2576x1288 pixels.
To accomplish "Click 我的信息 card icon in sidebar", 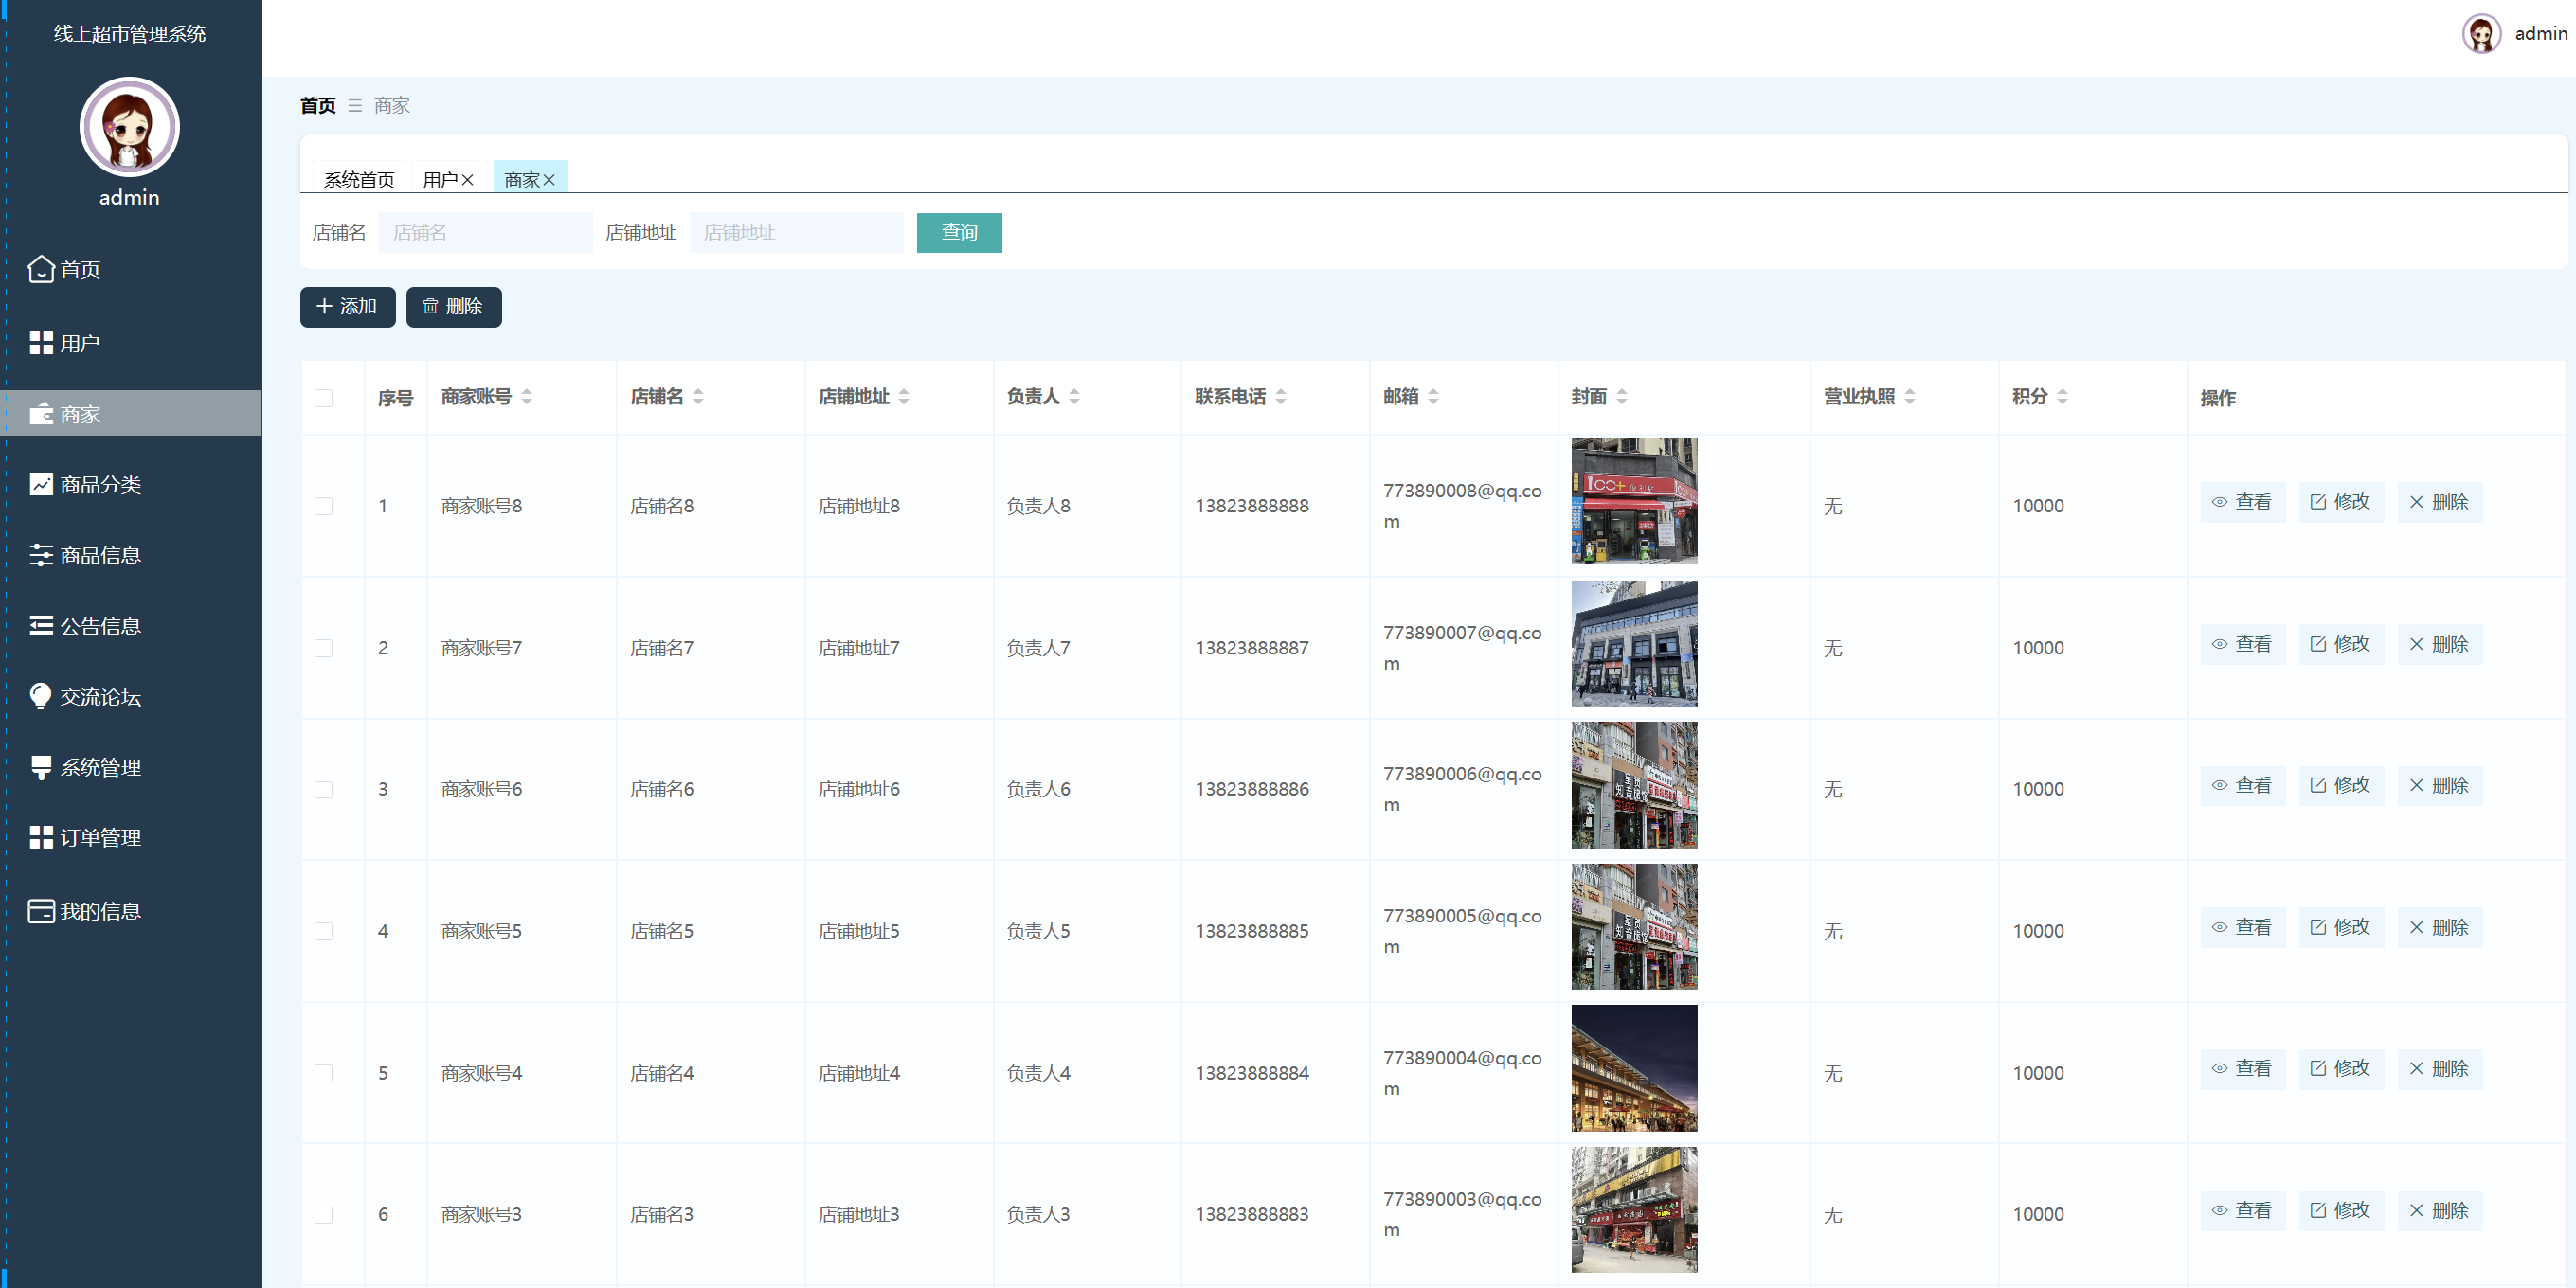I will [x=41, y=911].
